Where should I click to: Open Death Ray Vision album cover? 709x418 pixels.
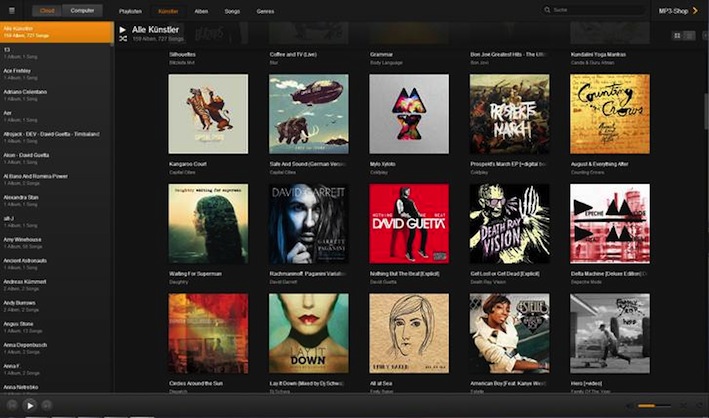(510, 223)
